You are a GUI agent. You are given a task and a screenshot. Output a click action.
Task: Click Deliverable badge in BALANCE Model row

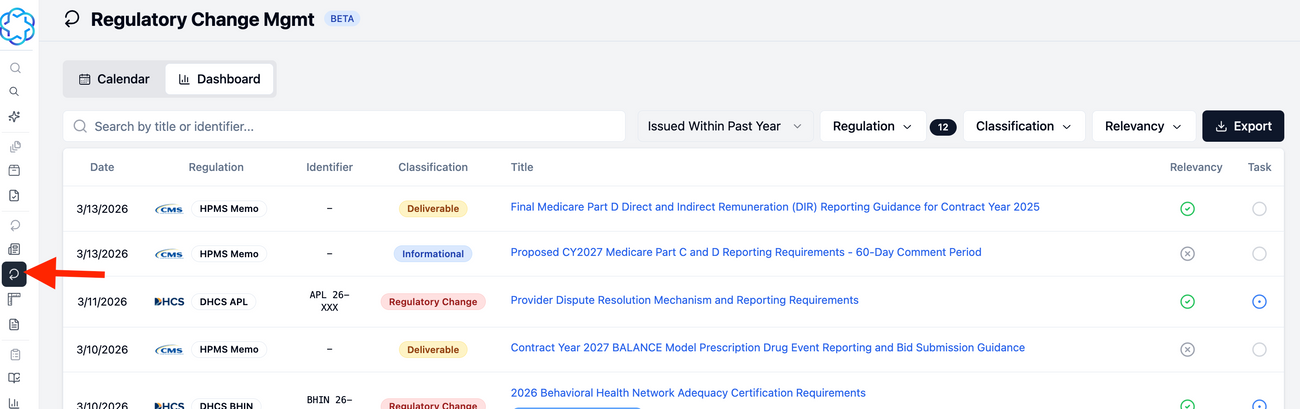pos(433,350)
